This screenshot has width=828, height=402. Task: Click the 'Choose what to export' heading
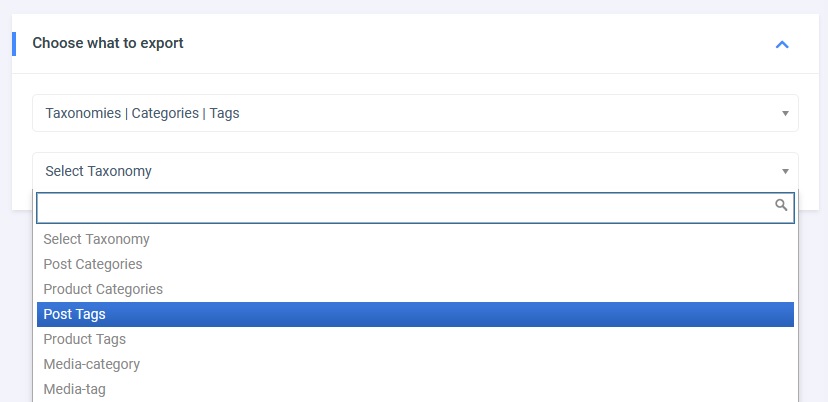click(108, 44)
